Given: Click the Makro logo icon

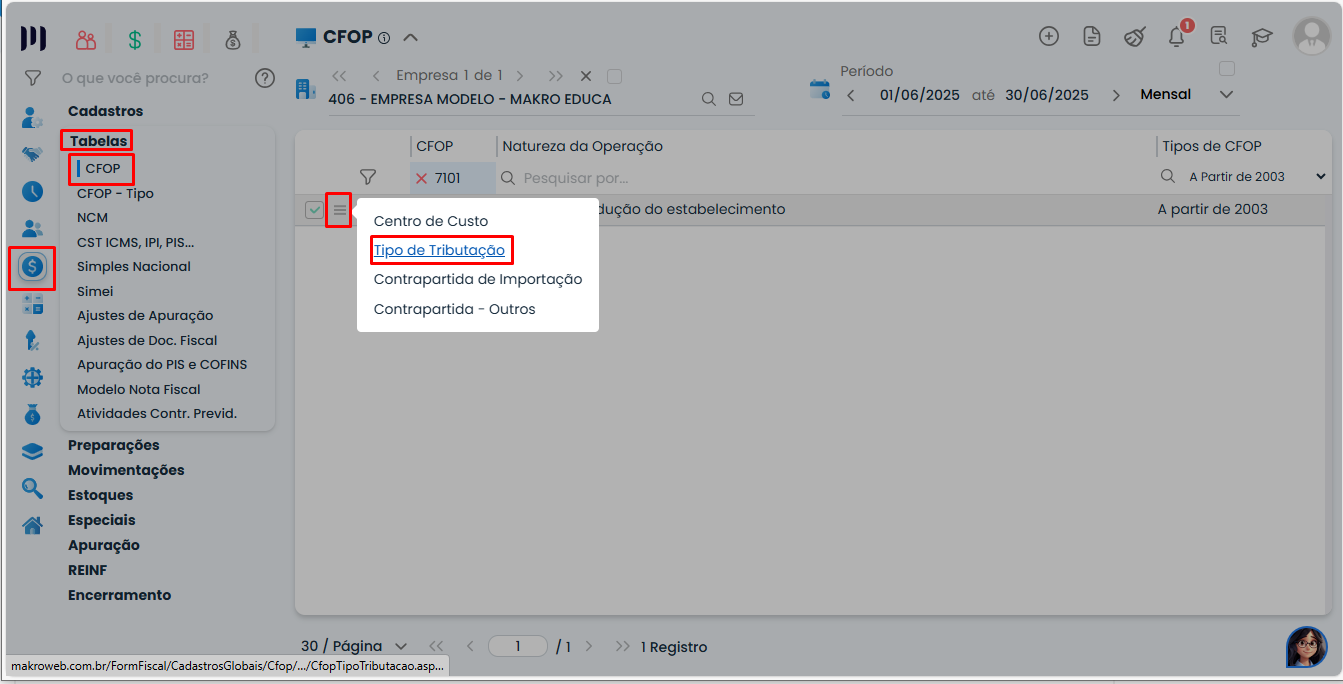Looking at the screenshot, I should [x=34, y=39].
